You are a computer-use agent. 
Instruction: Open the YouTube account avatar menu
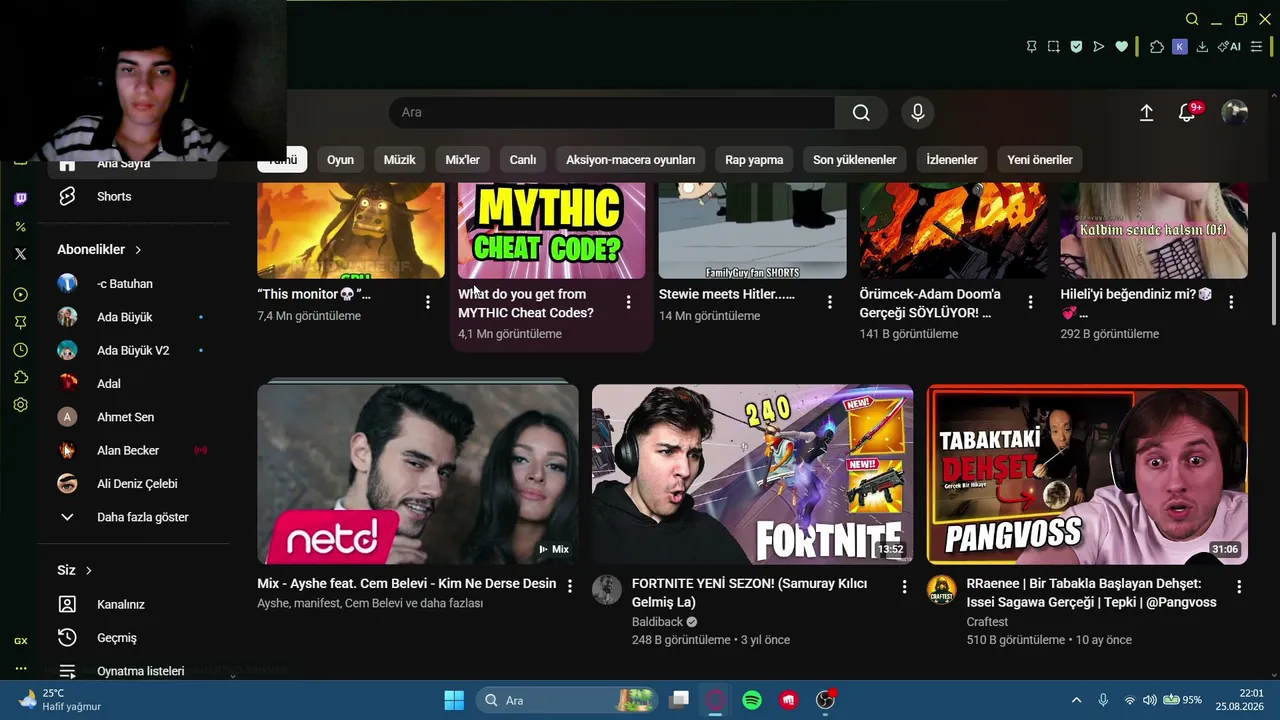pos(1235,113)
